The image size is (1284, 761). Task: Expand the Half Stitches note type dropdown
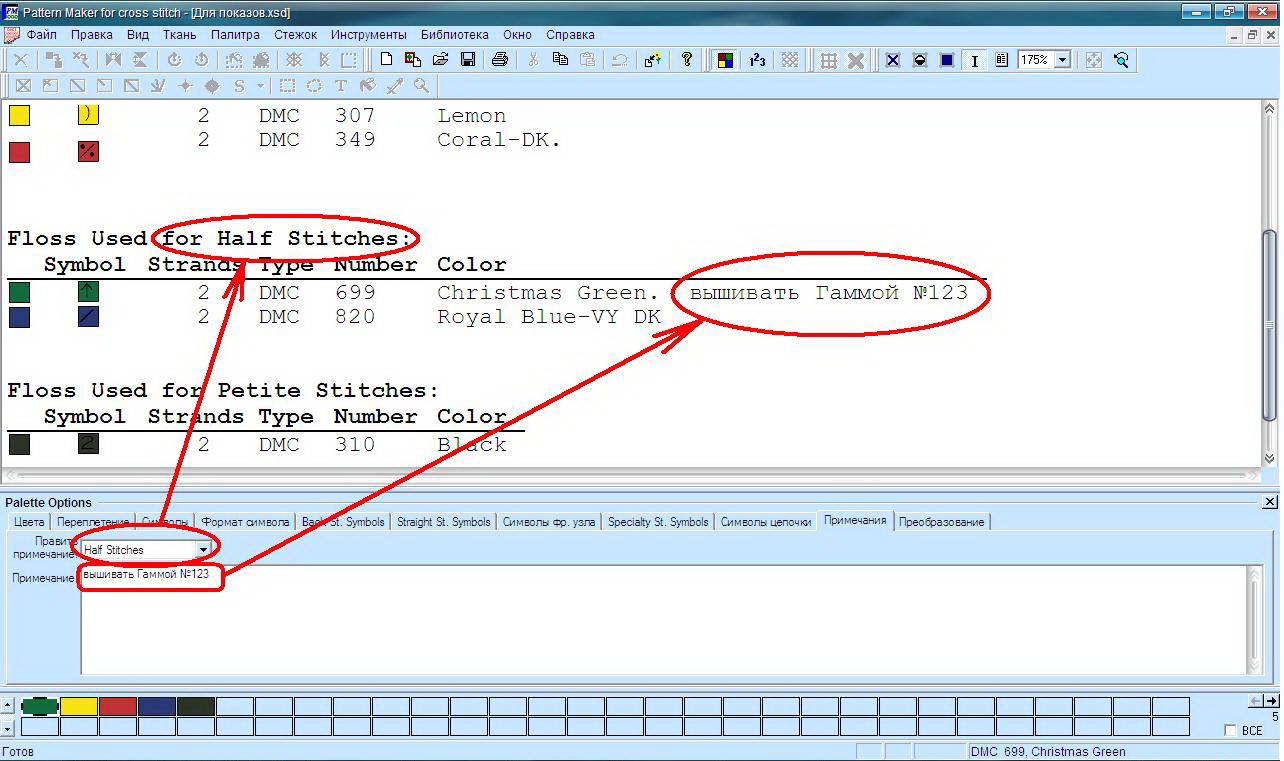click(203, 550)
